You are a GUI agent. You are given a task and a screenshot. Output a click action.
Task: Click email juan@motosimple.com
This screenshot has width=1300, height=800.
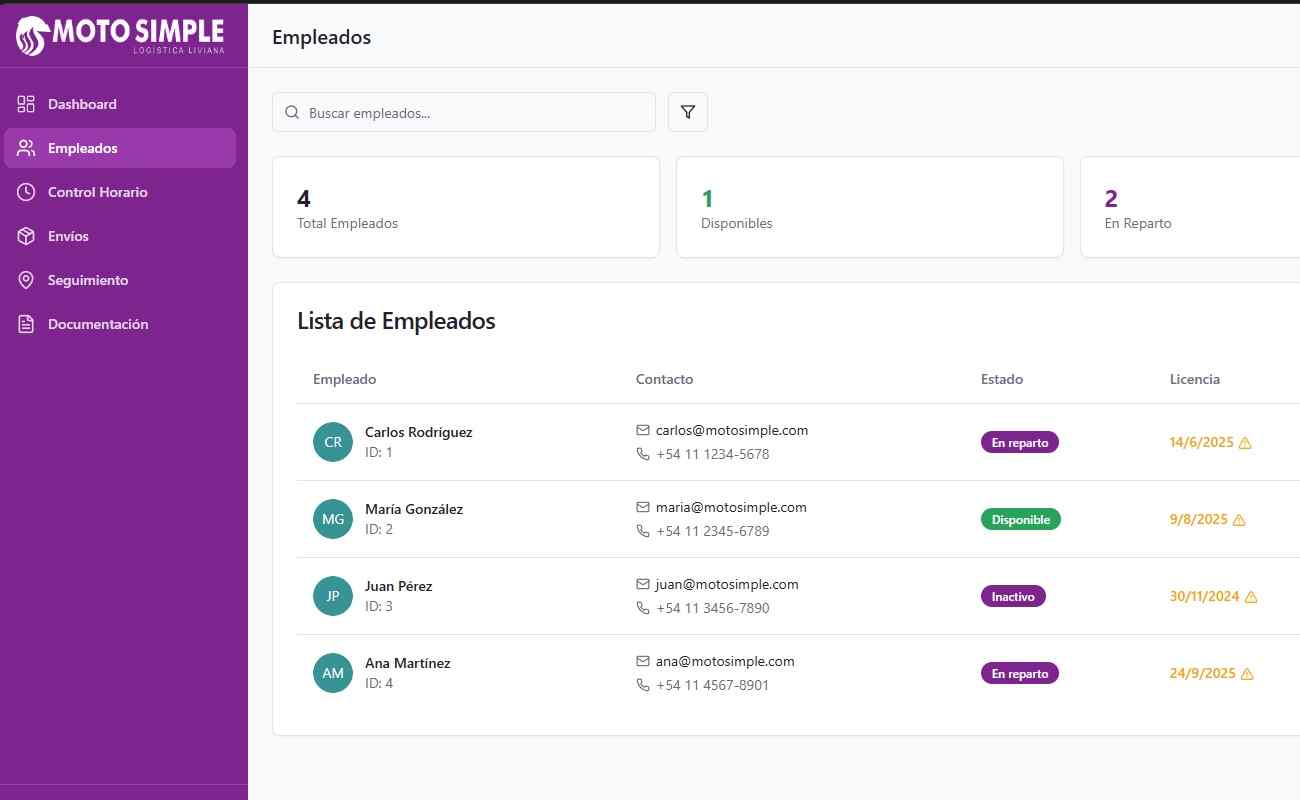coord(727,584)
